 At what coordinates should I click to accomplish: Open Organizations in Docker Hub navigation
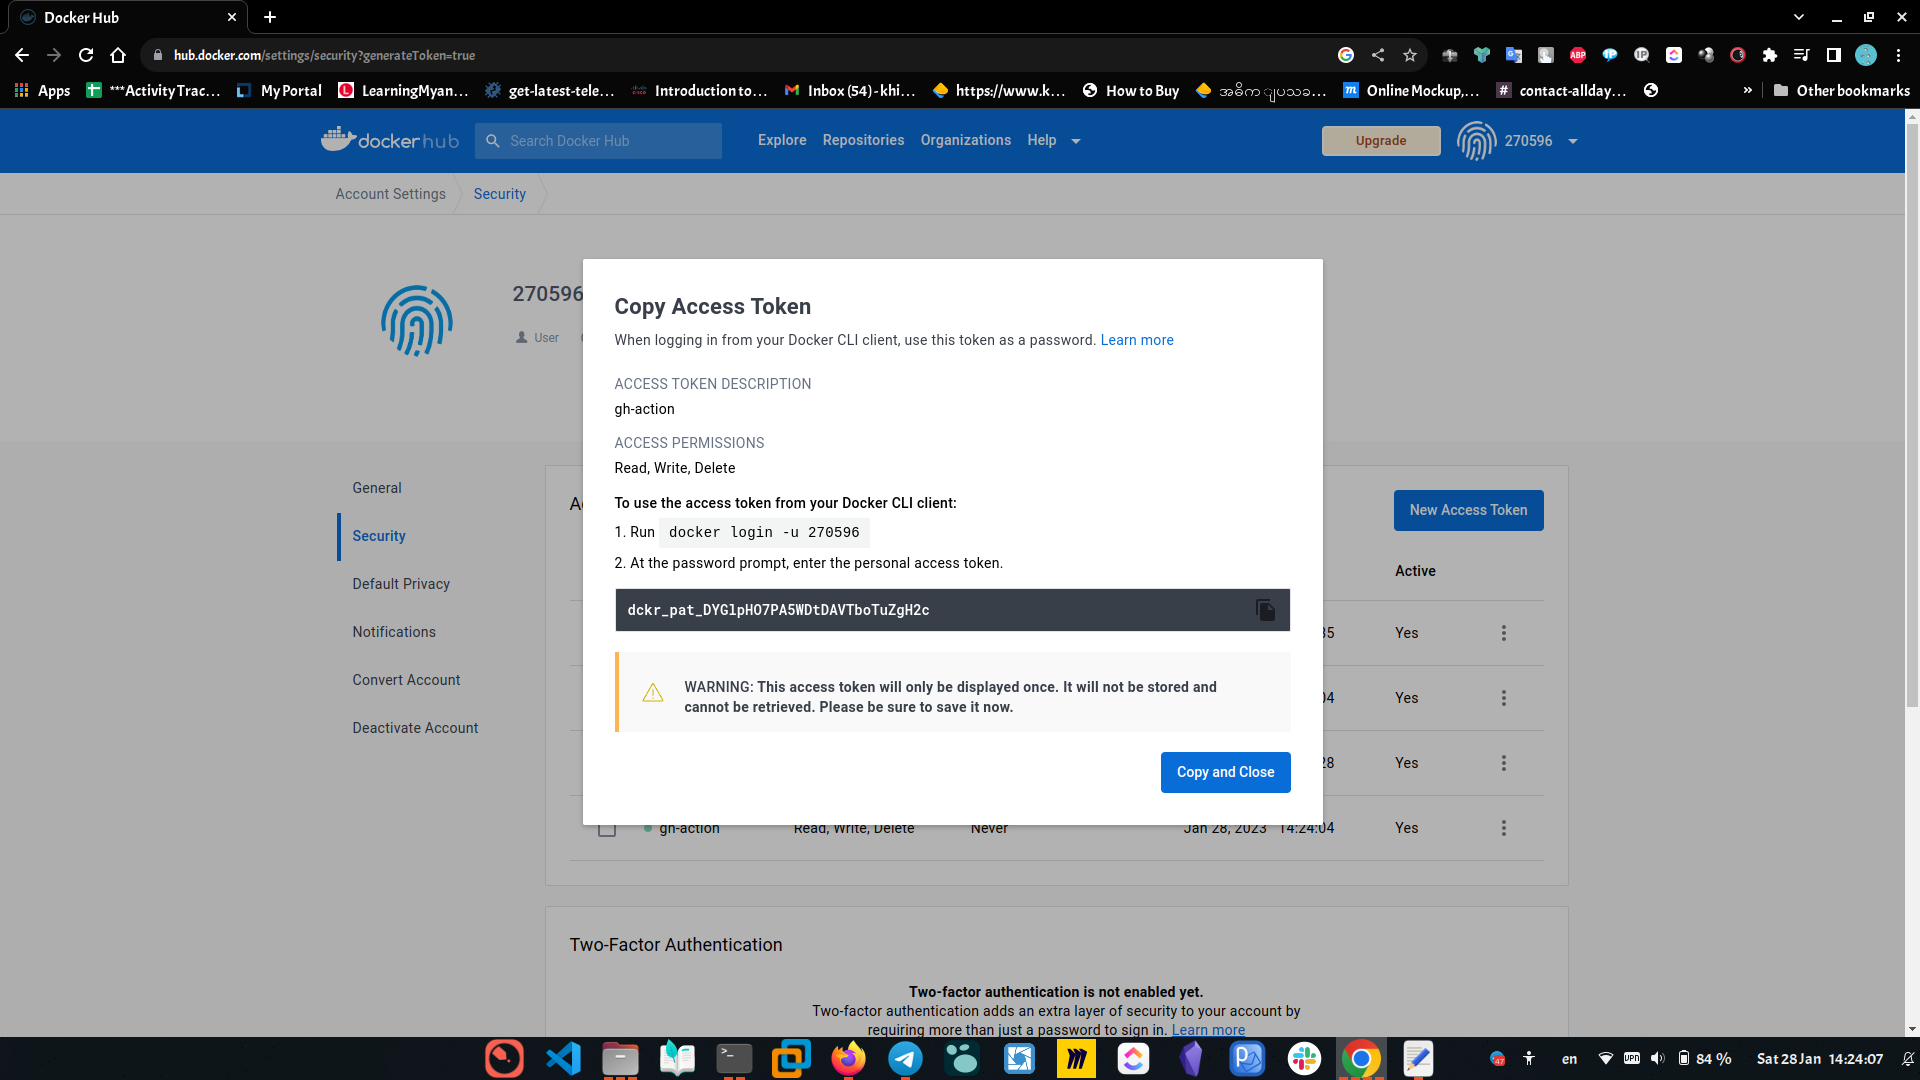coord(965,140)
